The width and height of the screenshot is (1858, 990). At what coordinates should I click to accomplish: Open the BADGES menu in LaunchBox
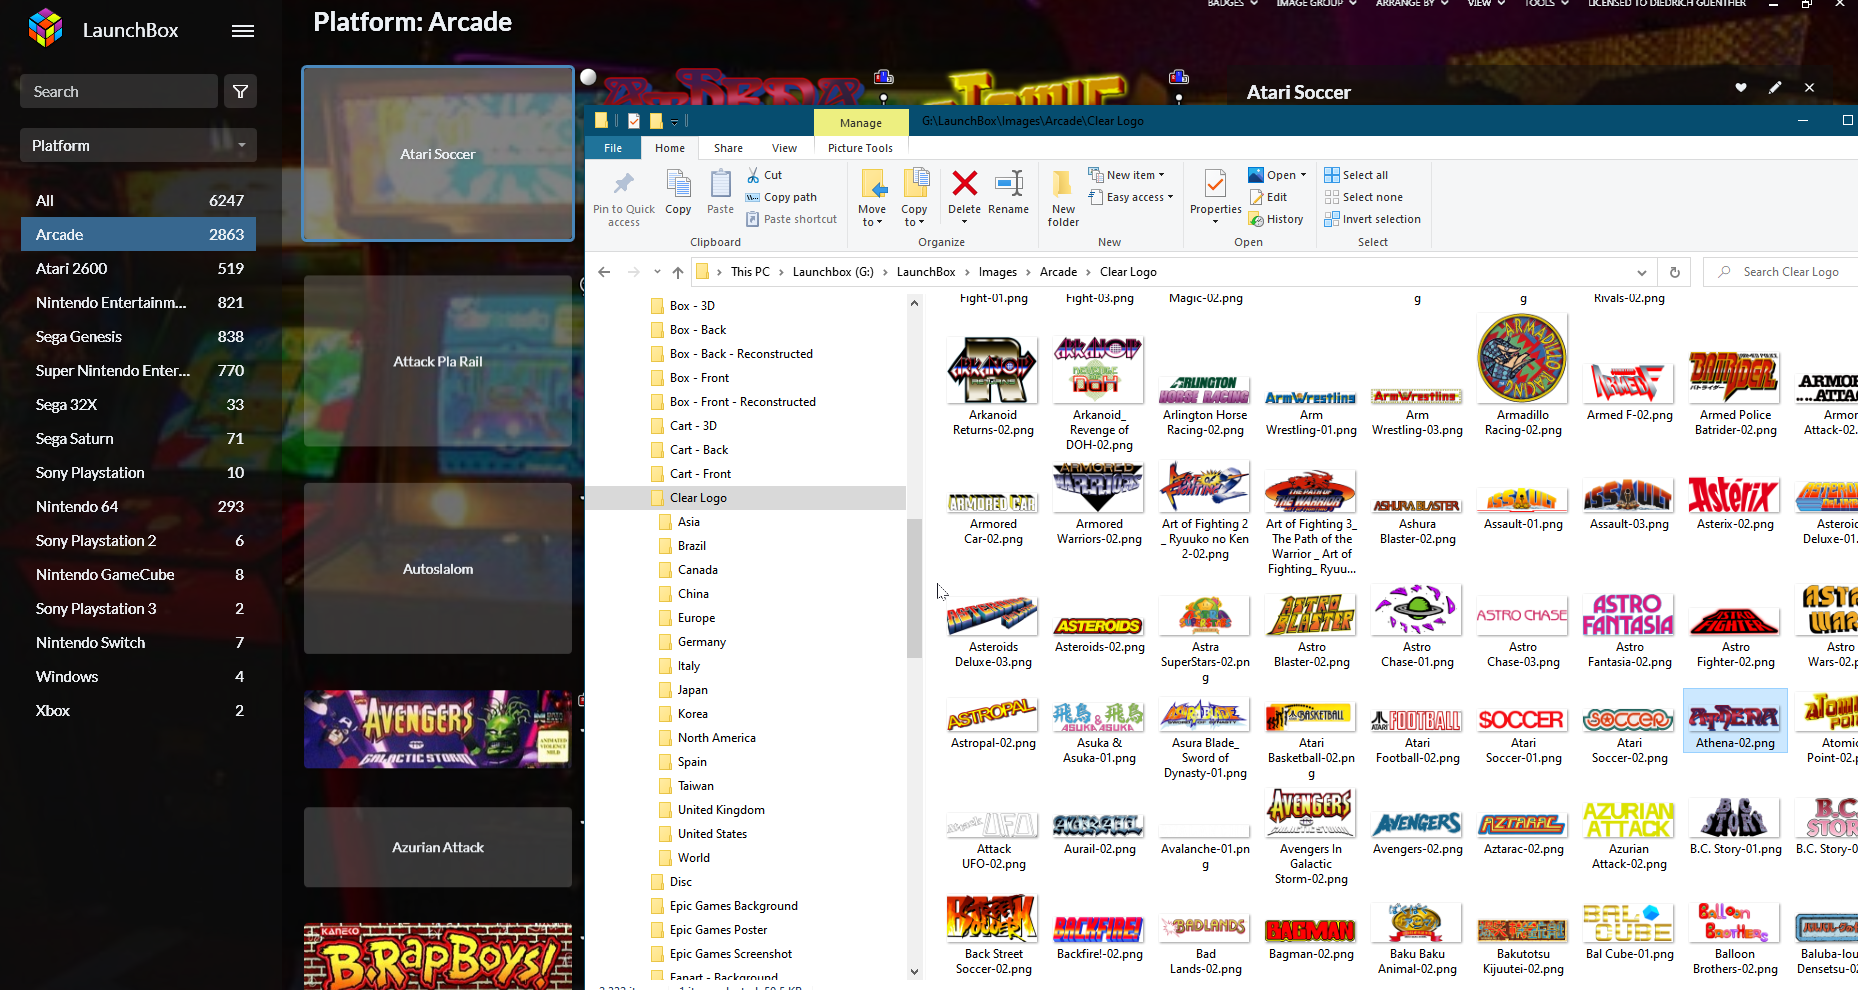pos(1232,4)
